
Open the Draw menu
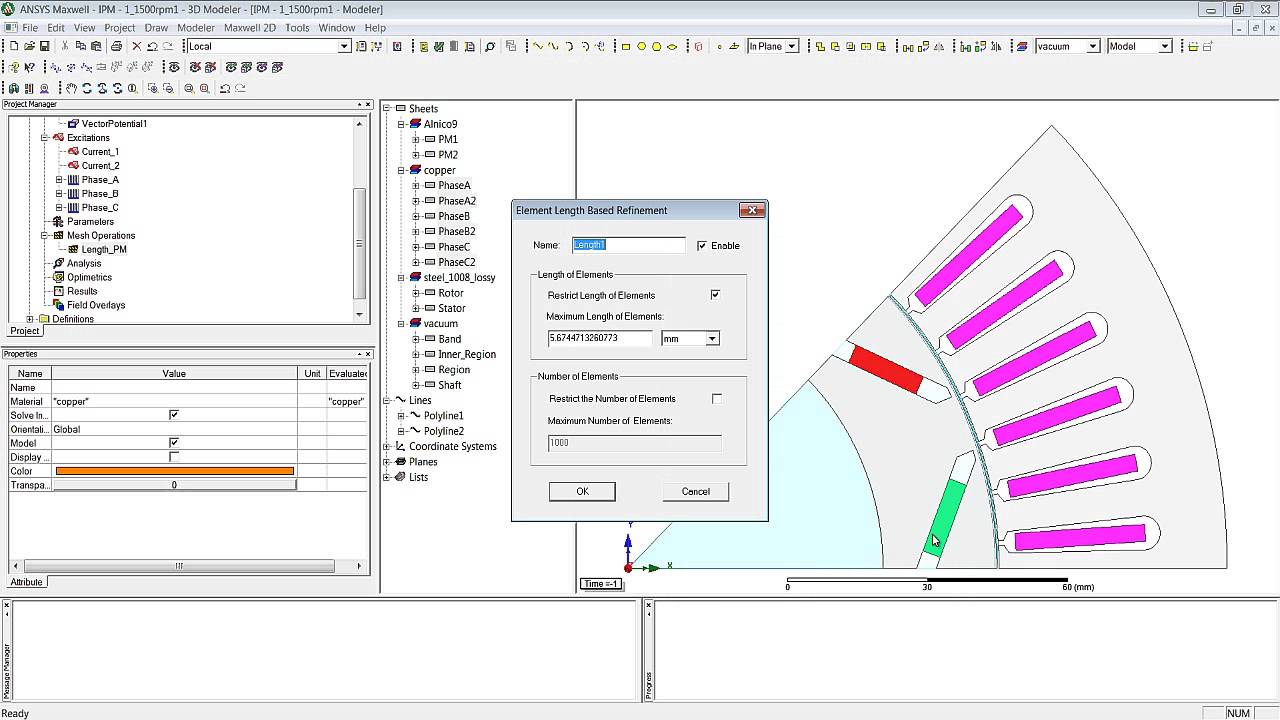[156, 28]
